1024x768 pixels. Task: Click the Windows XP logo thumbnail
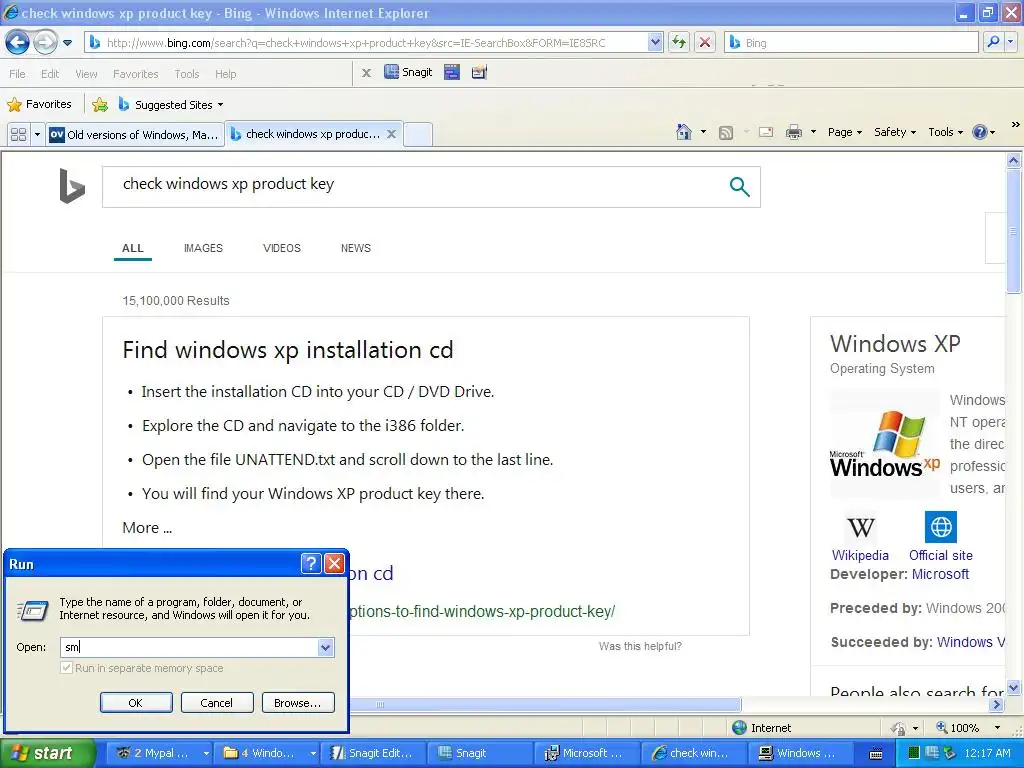[x=884, y=444]
